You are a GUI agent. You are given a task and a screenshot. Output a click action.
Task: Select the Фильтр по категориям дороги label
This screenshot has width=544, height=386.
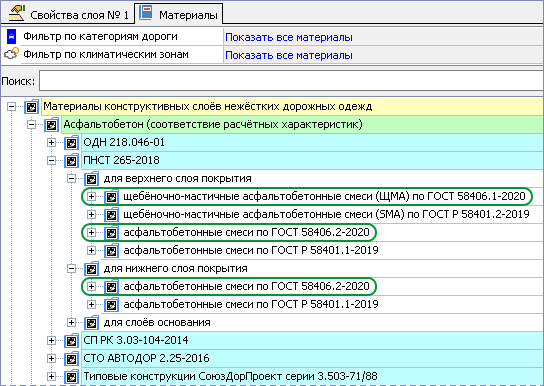[x=100, y=36]
